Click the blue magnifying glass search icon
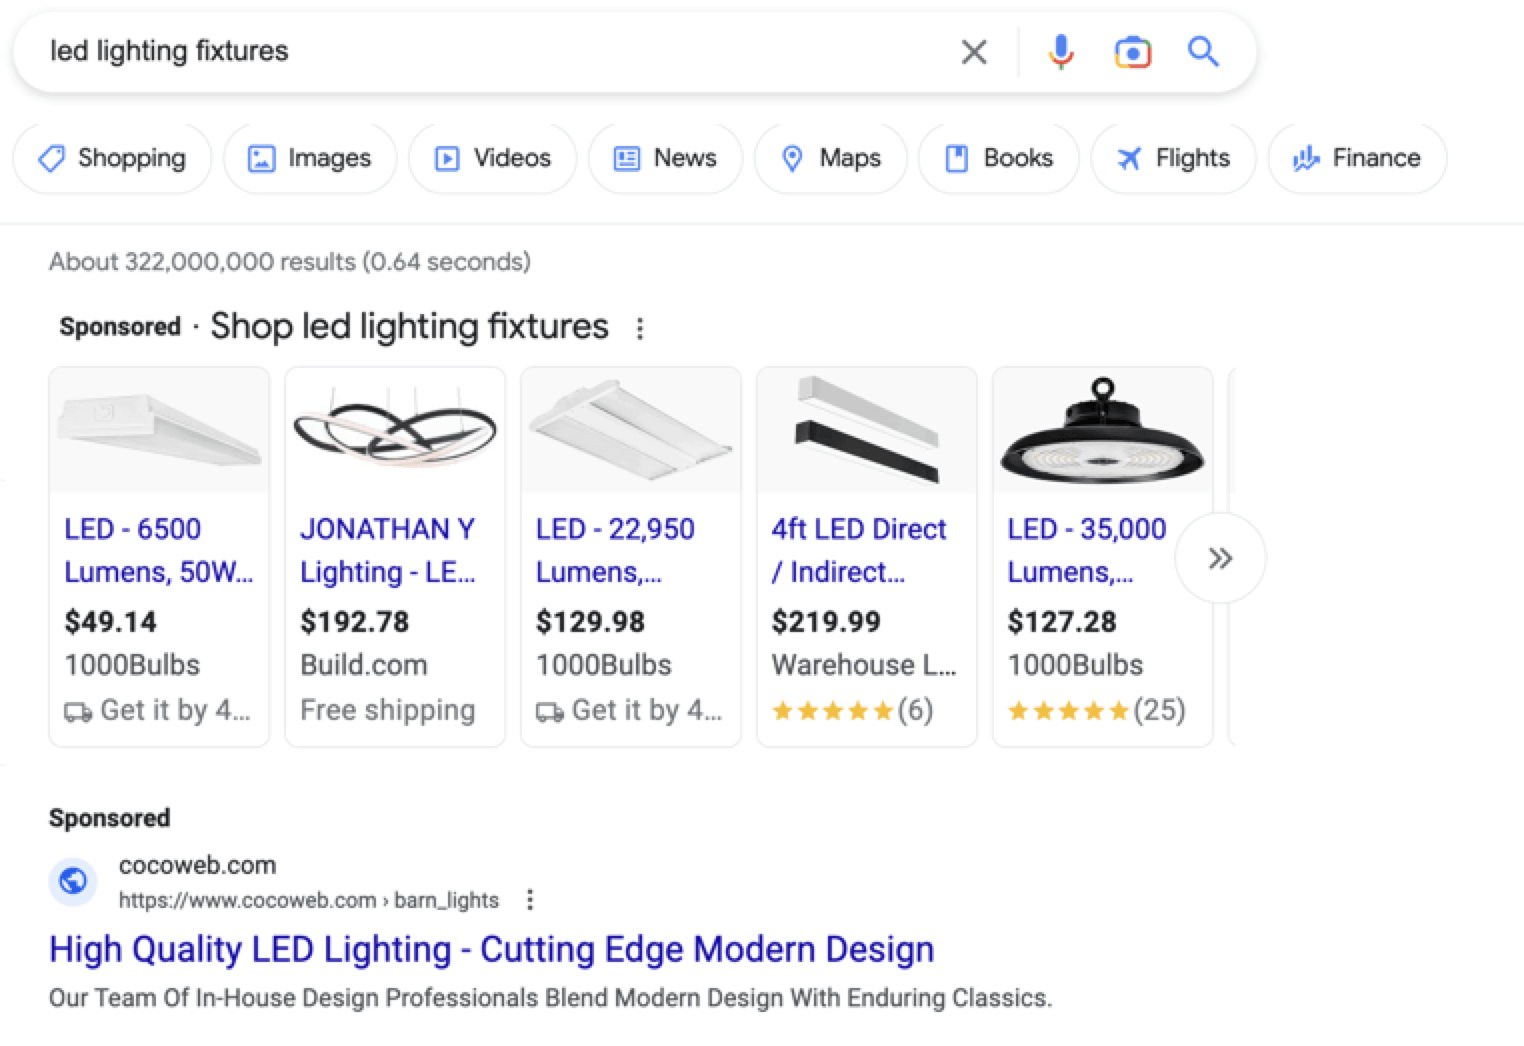Viewport: 1524px width, 1046px height. pyautogui.click(x=1203, y=52)
